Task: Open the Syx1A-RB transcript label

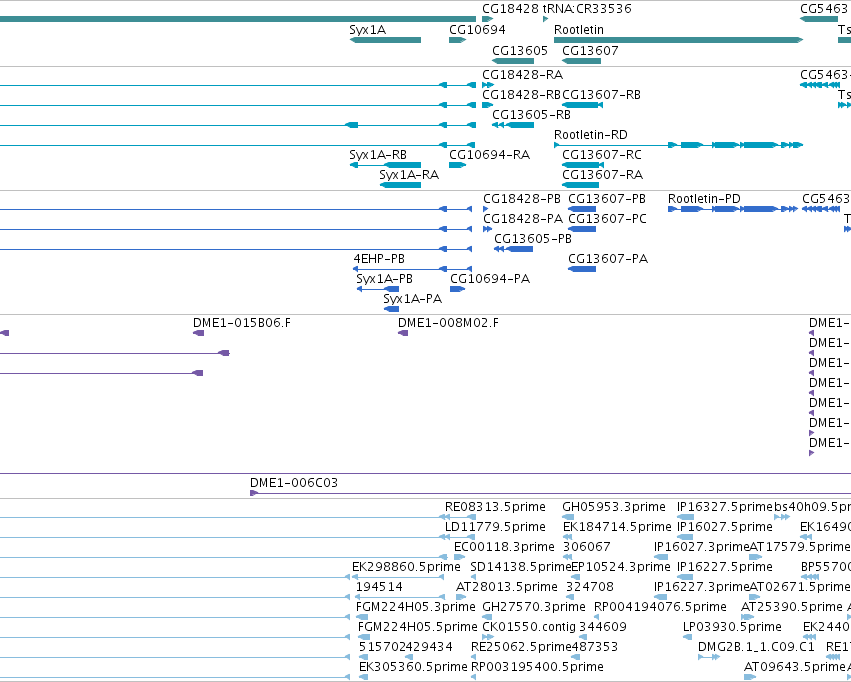Action: (378, 155)
